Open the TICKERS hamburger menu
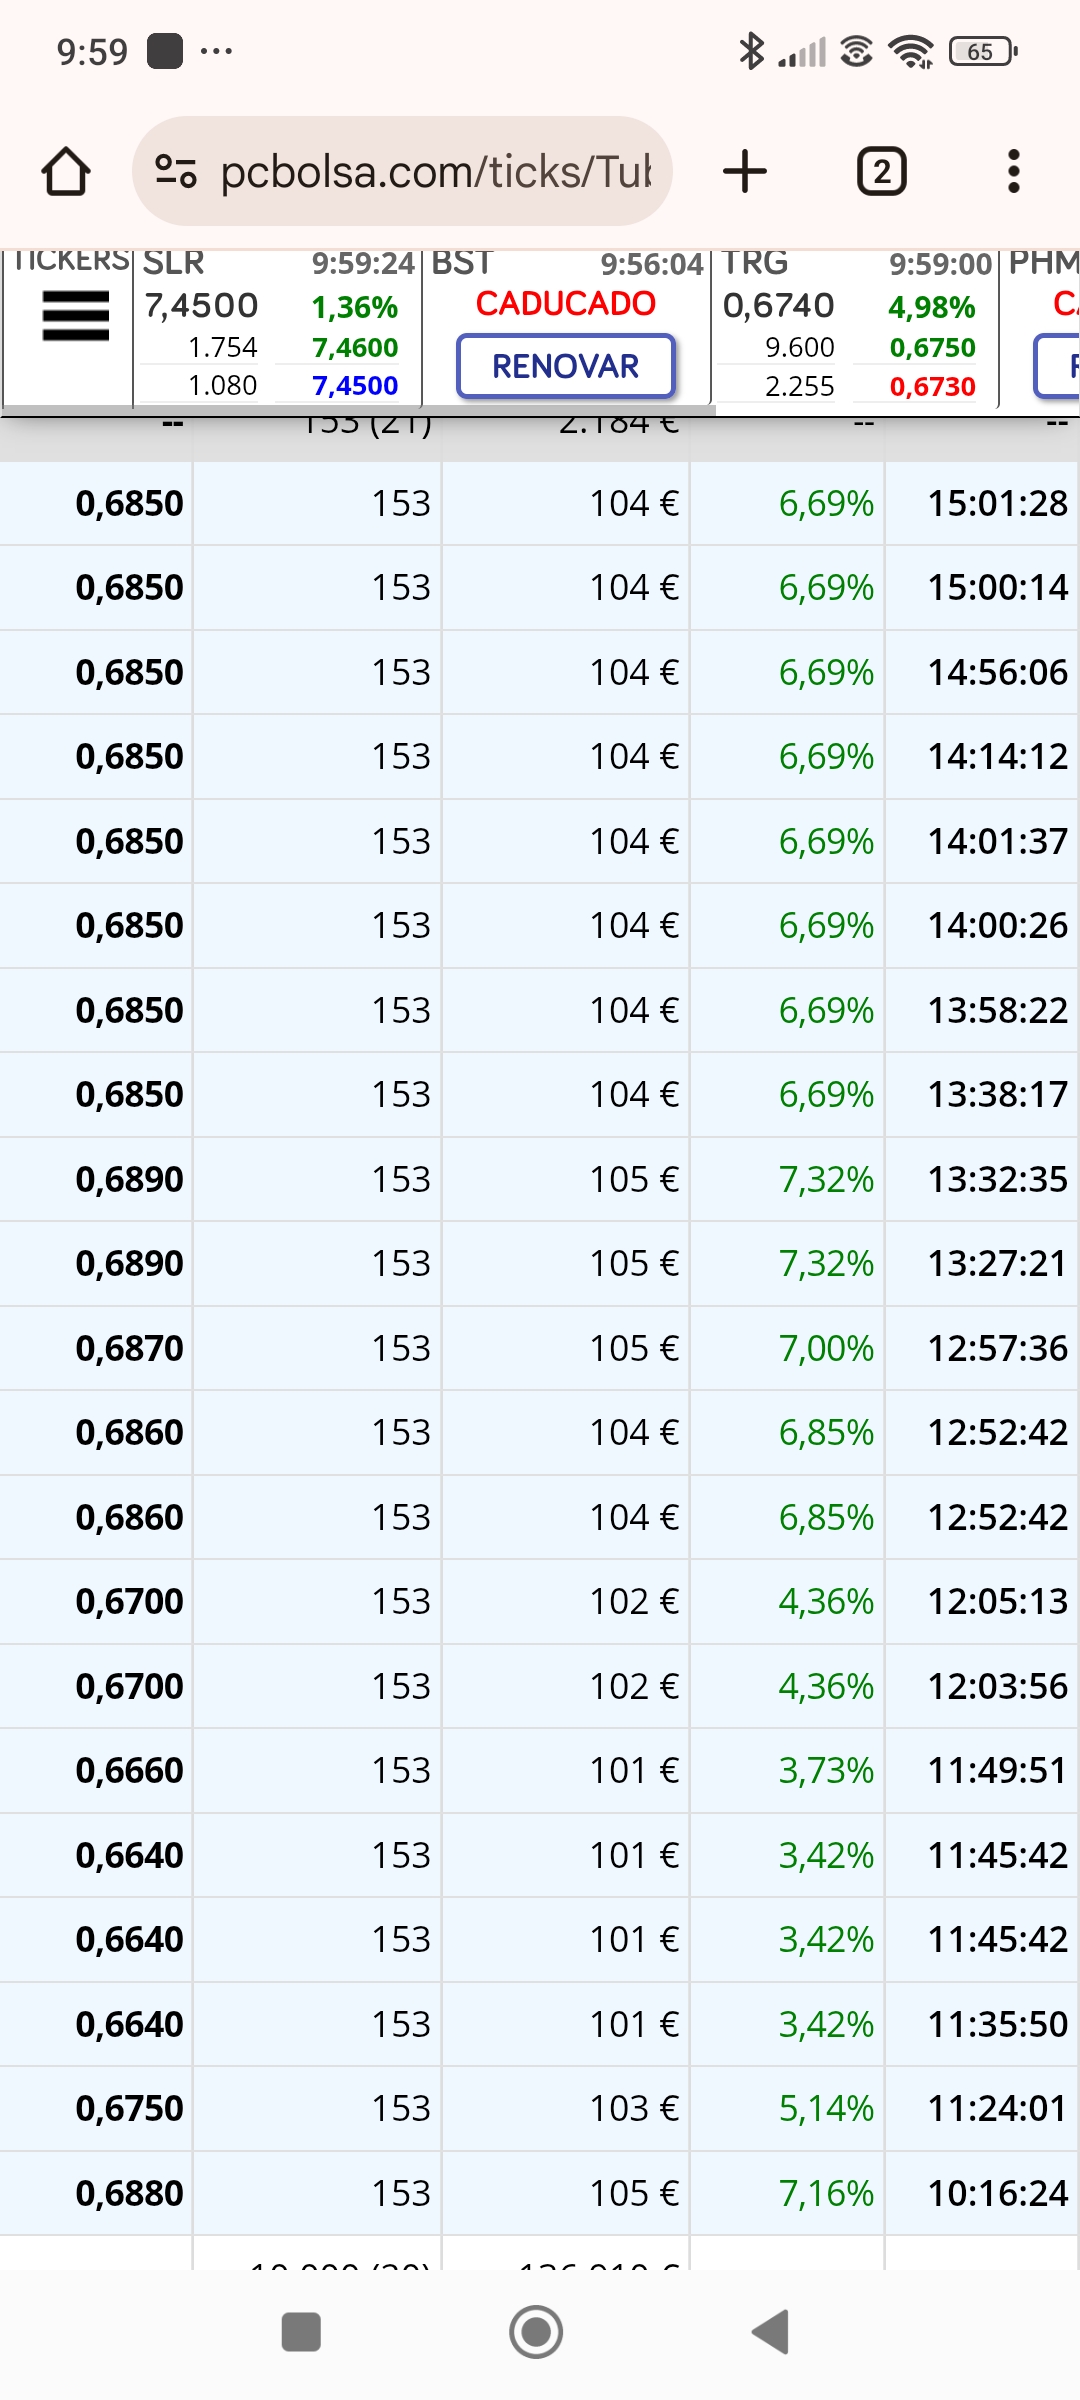Screen dimensions: 1080x2400 point(76,316)
